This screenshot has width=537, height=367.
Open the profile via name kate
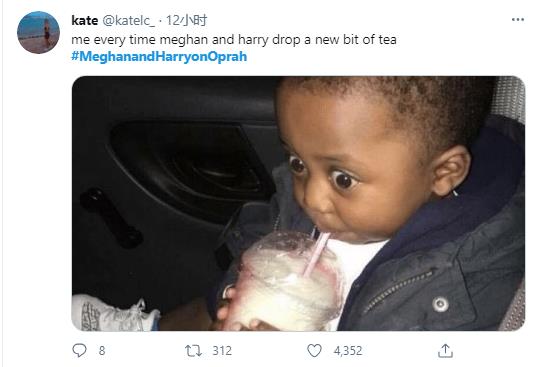tap(85, 21)
